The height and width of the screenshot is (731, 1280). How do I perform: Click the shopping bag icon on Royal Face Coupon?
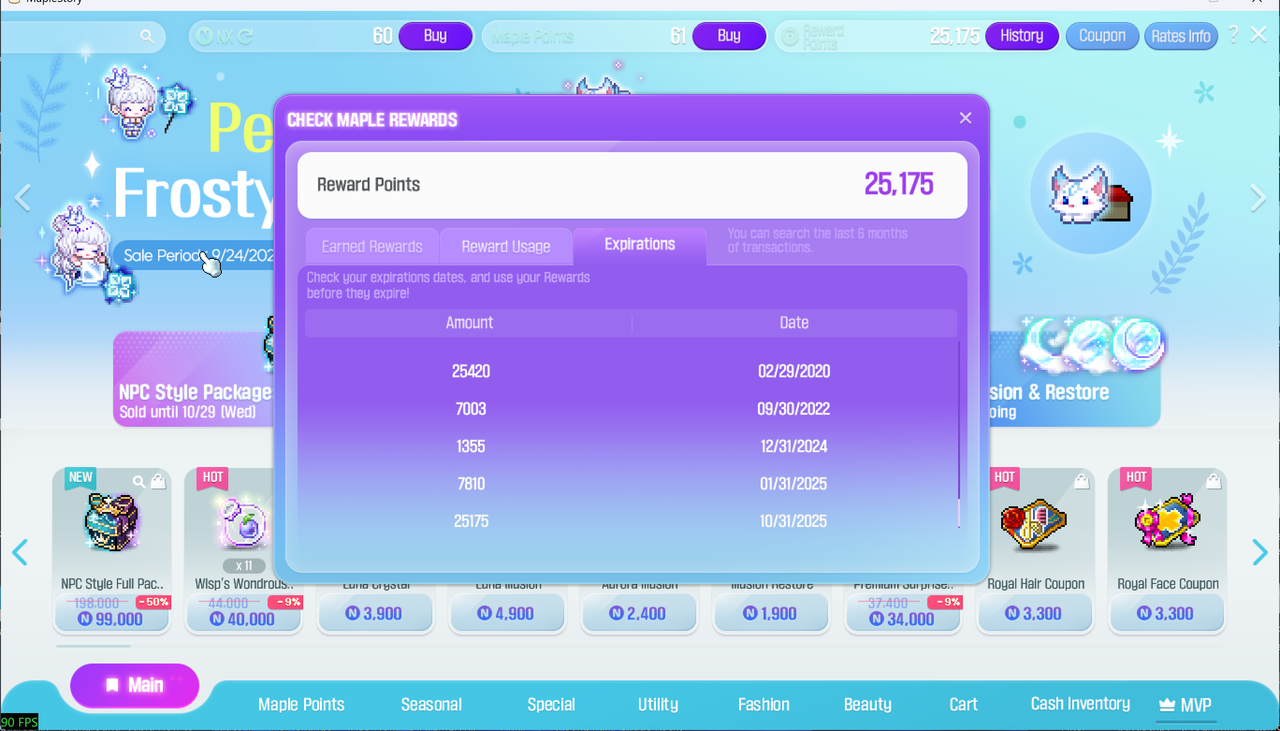(1212, 481)
